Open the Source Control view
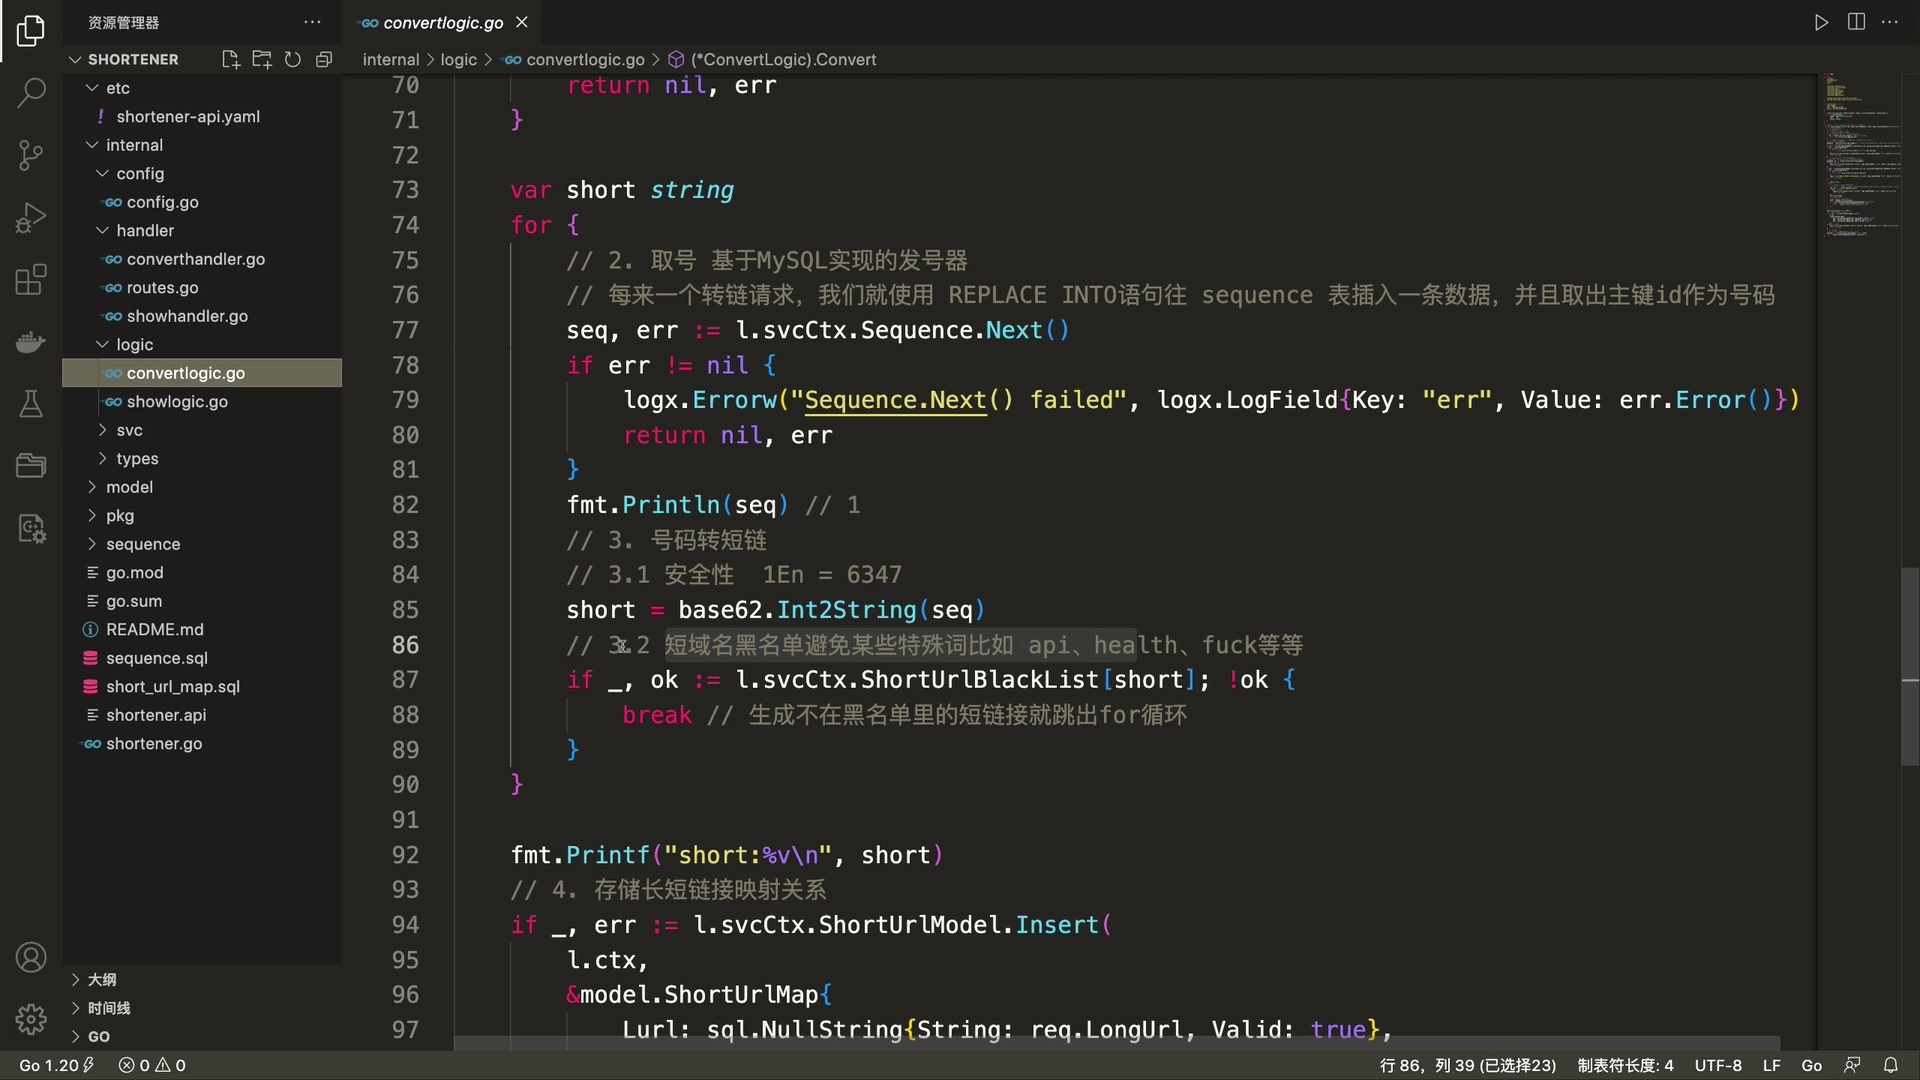The image size is (1920, 1080). [31, 155]
